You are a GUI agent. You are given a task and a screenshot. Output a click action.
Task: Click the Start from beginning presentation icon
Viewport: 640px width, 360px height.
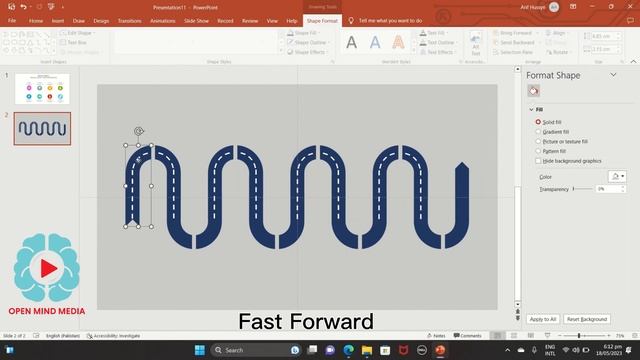pos(51,7)
